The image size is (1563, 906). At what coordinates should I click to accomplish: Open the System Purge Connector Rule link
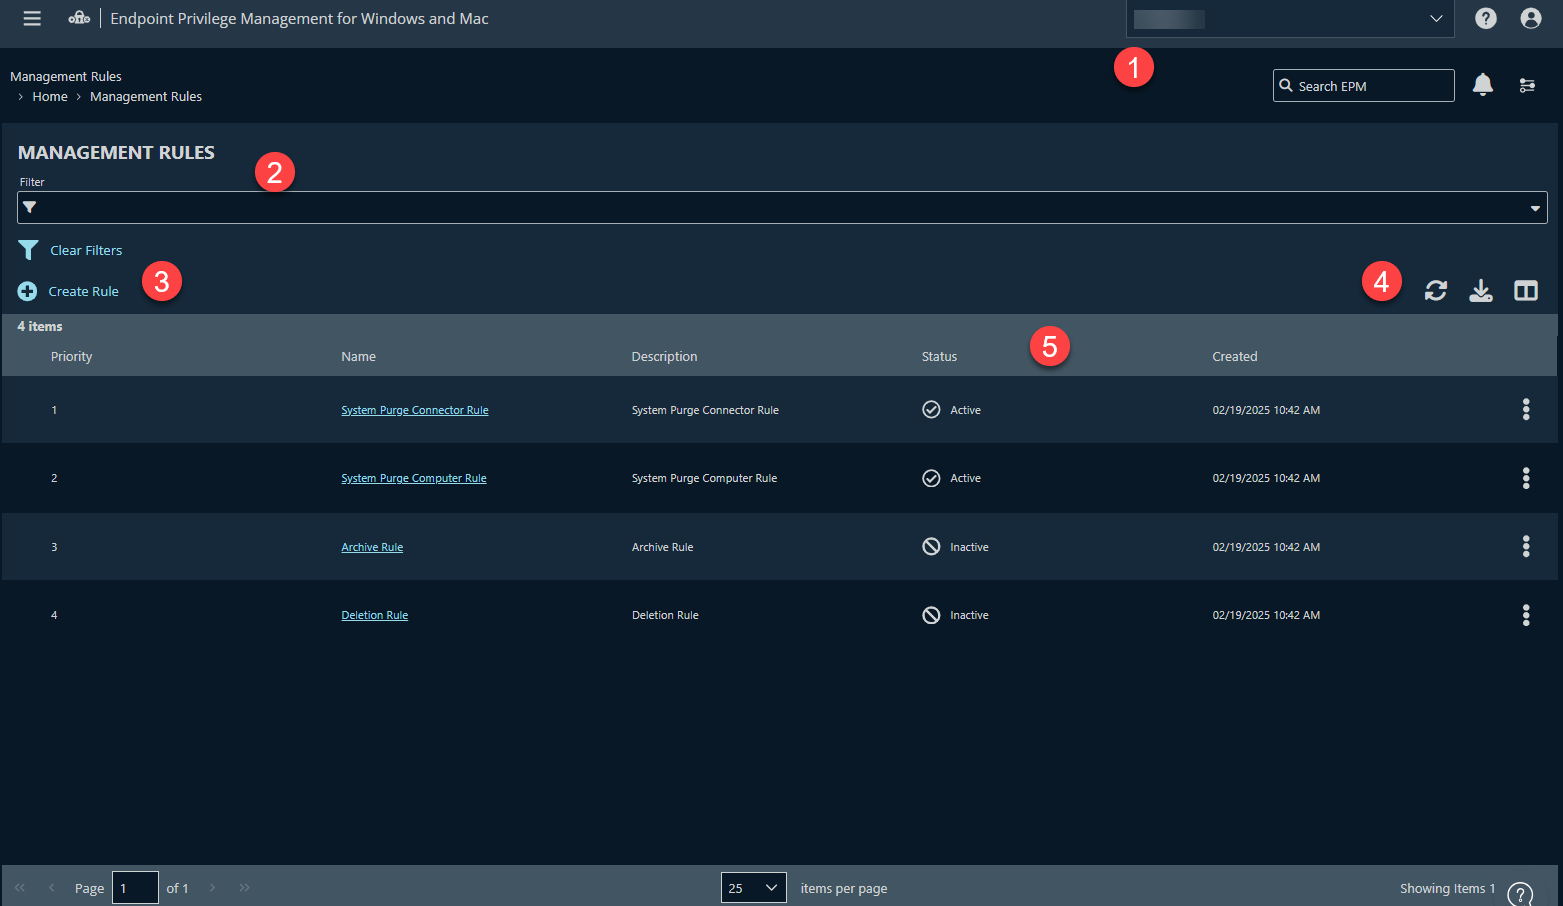(x=414, y=410)
